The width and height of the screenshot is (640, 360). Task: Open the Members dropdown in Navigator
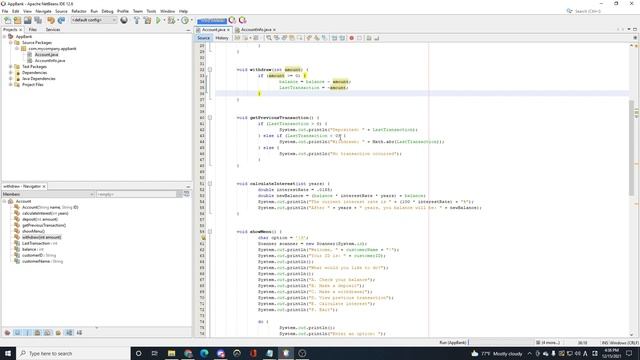(48, 194)
